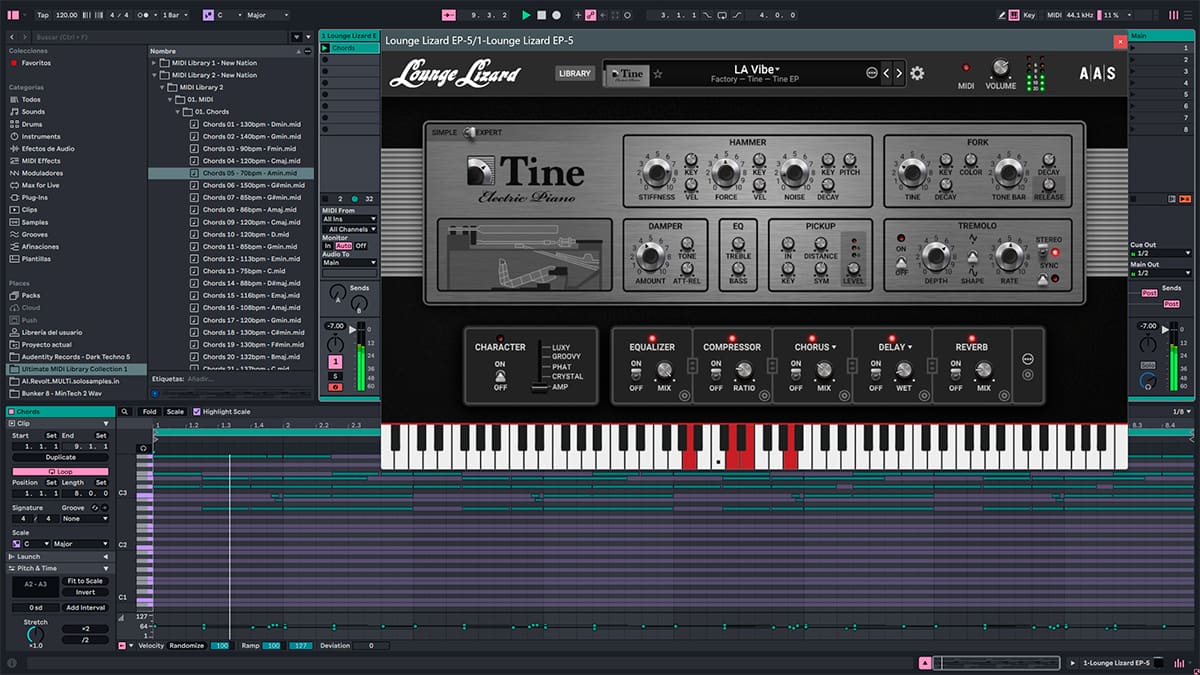Viewport: 1200px width, 675px height.
Task: Open Lounge Lizard LIBRARY tab
Action: click(575, 73)
